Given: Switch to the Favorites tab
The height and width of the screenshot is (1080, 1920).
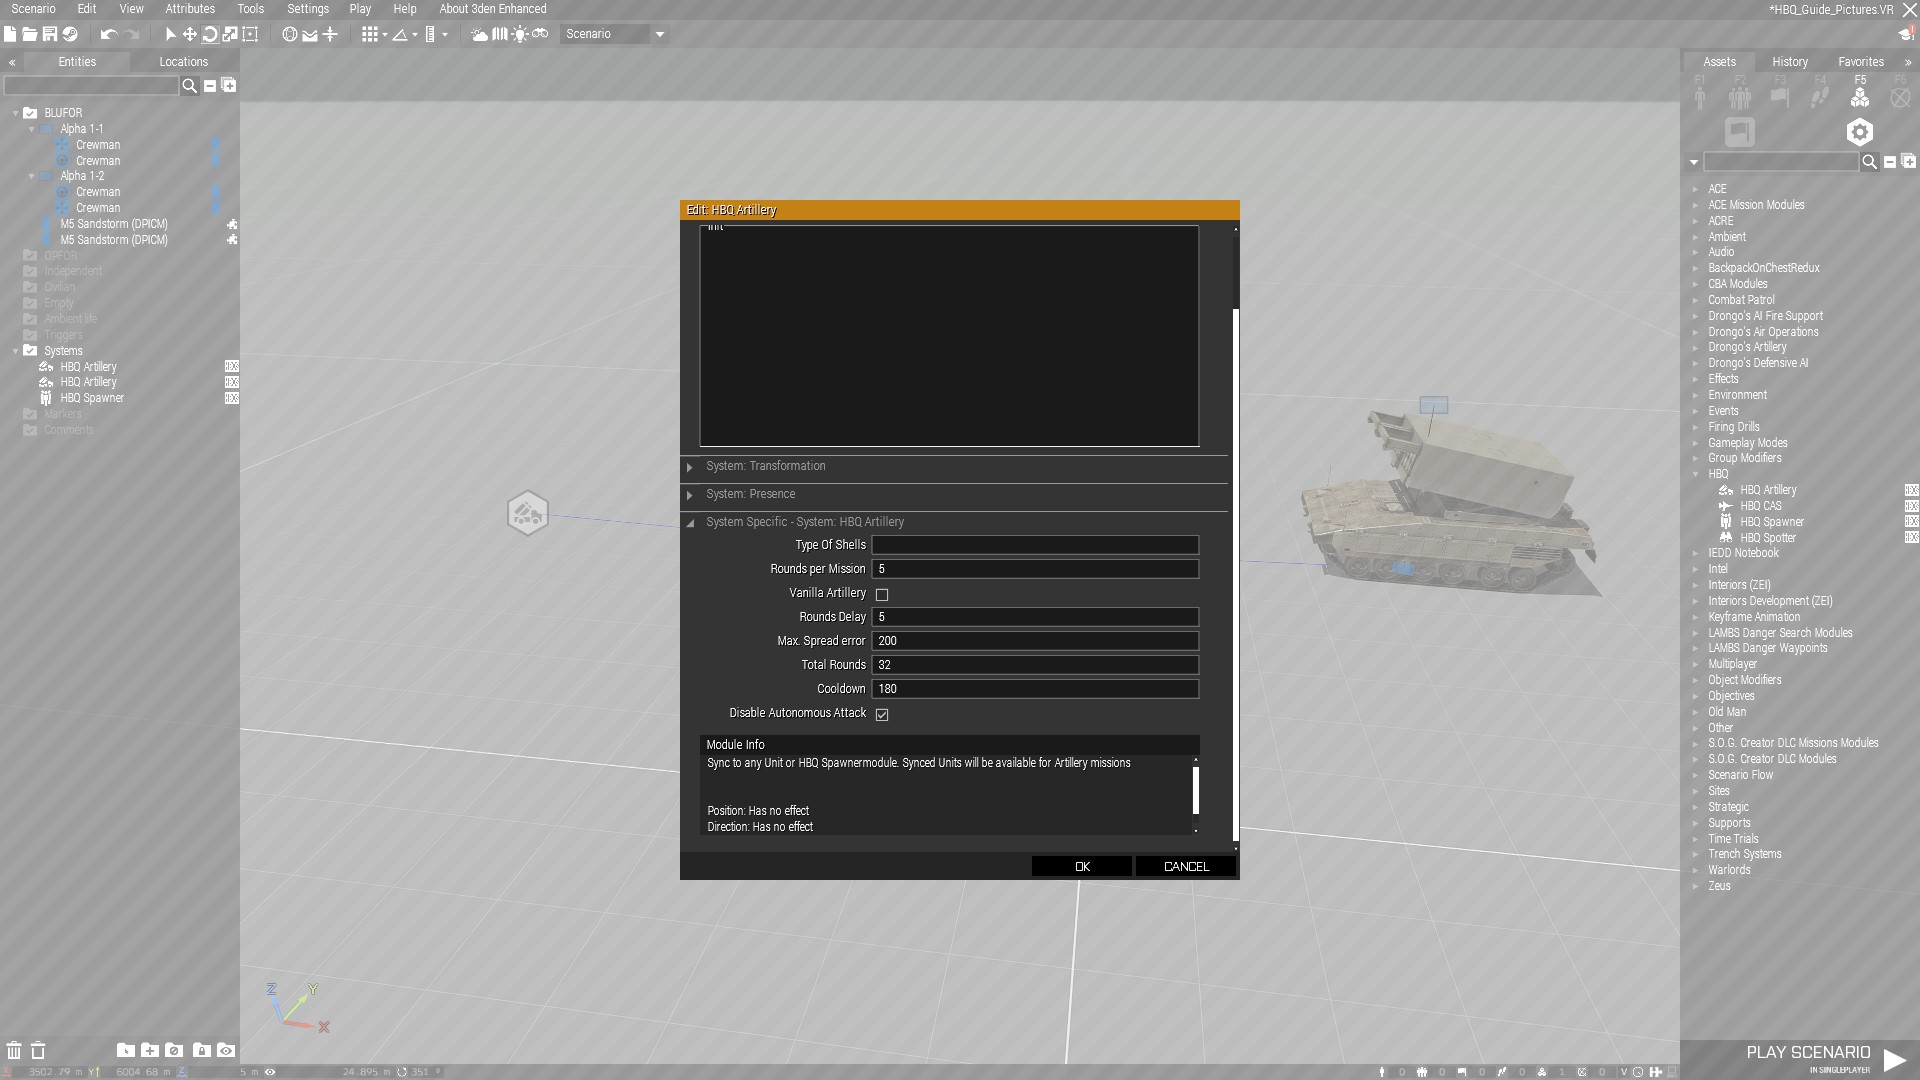Looking at the screenshot, I should click(x=1861, y=62).
